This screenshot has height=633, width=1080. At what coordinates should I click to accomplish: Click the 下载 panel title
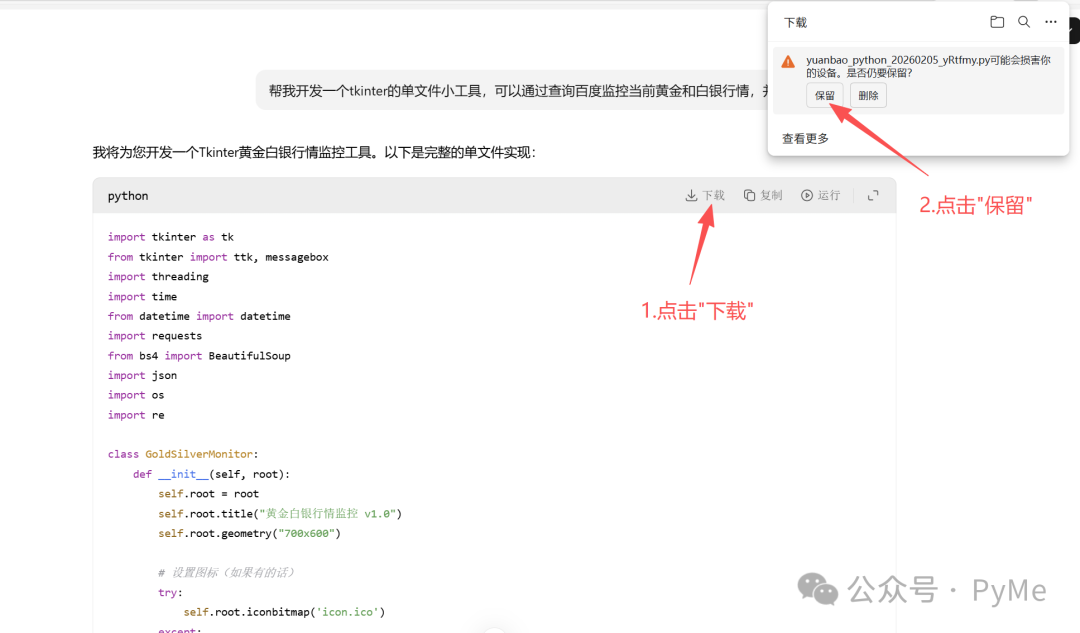[796, 23]
